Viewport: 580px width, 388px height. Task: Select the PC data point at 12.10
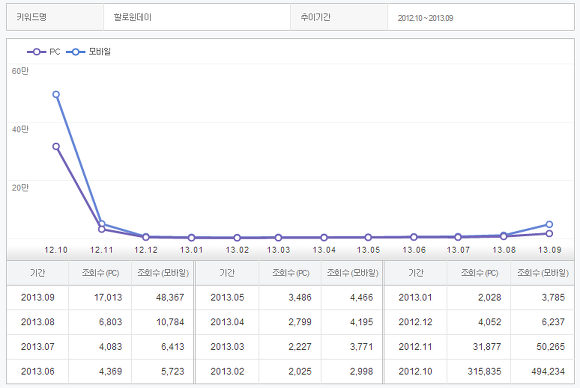[56, 146]
